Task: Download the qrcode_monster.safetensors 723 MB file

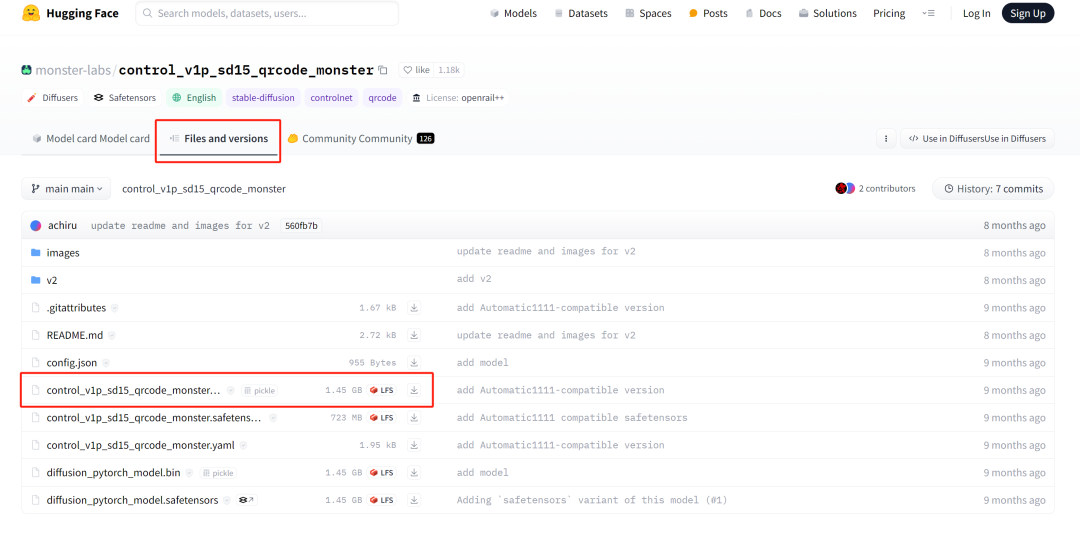Action: 414,418
